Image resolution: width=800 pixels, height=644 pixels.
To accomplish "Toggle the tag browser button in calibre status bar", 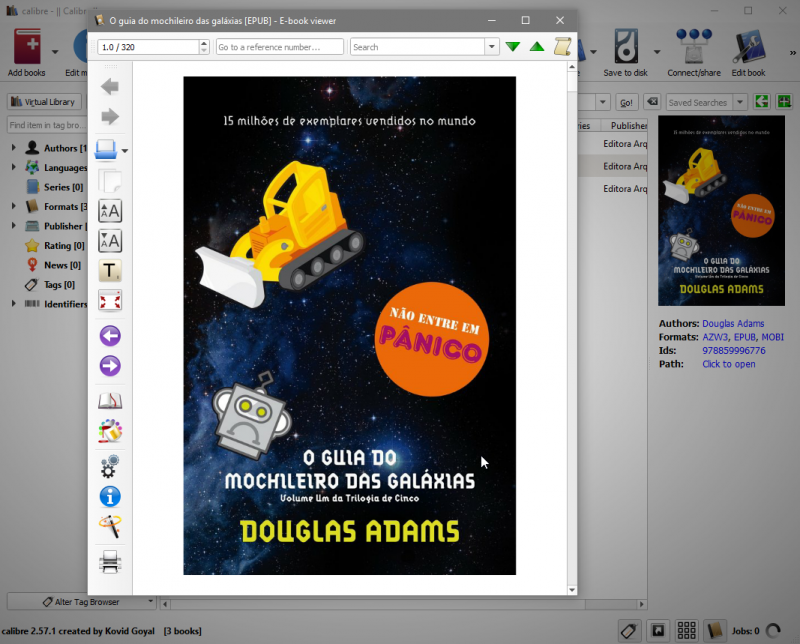I will [x=629, y=631].
